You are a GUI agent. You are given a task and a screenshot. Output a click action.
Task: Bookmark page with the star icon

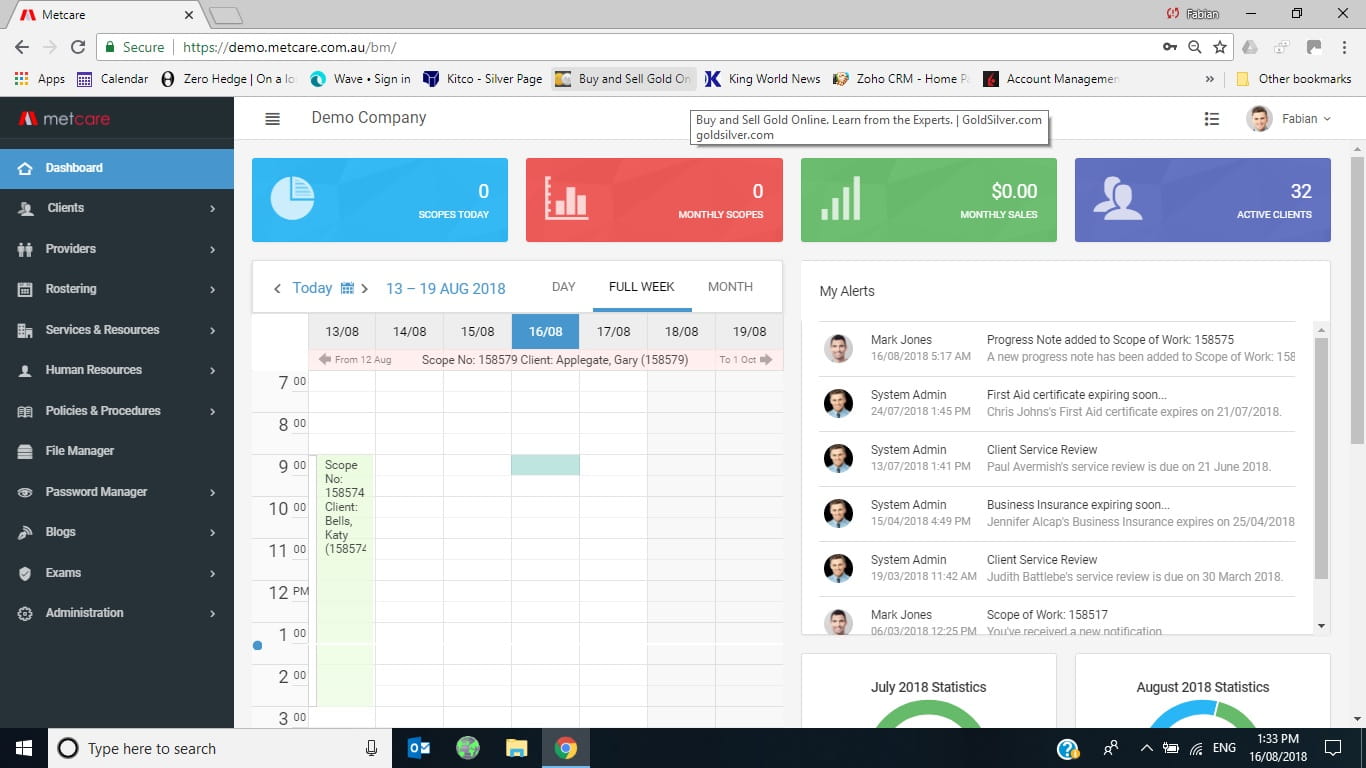(1220, 47)
